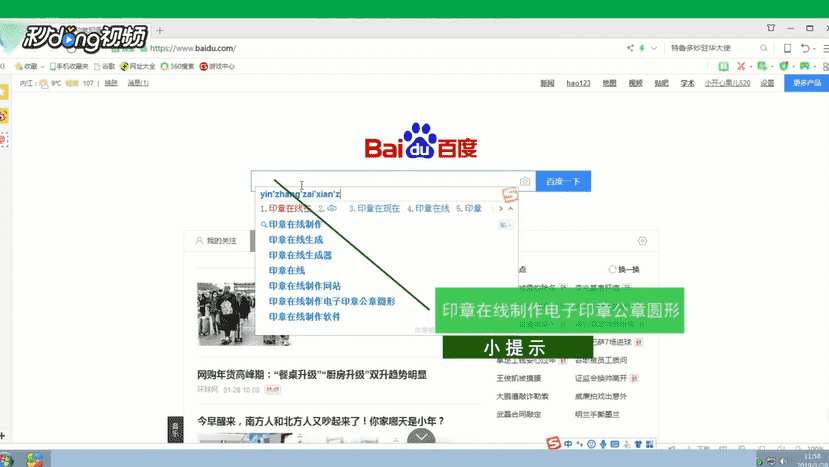829x467 pixels.
Task: Open the 谷歌 bookmark
Action: 105,66
